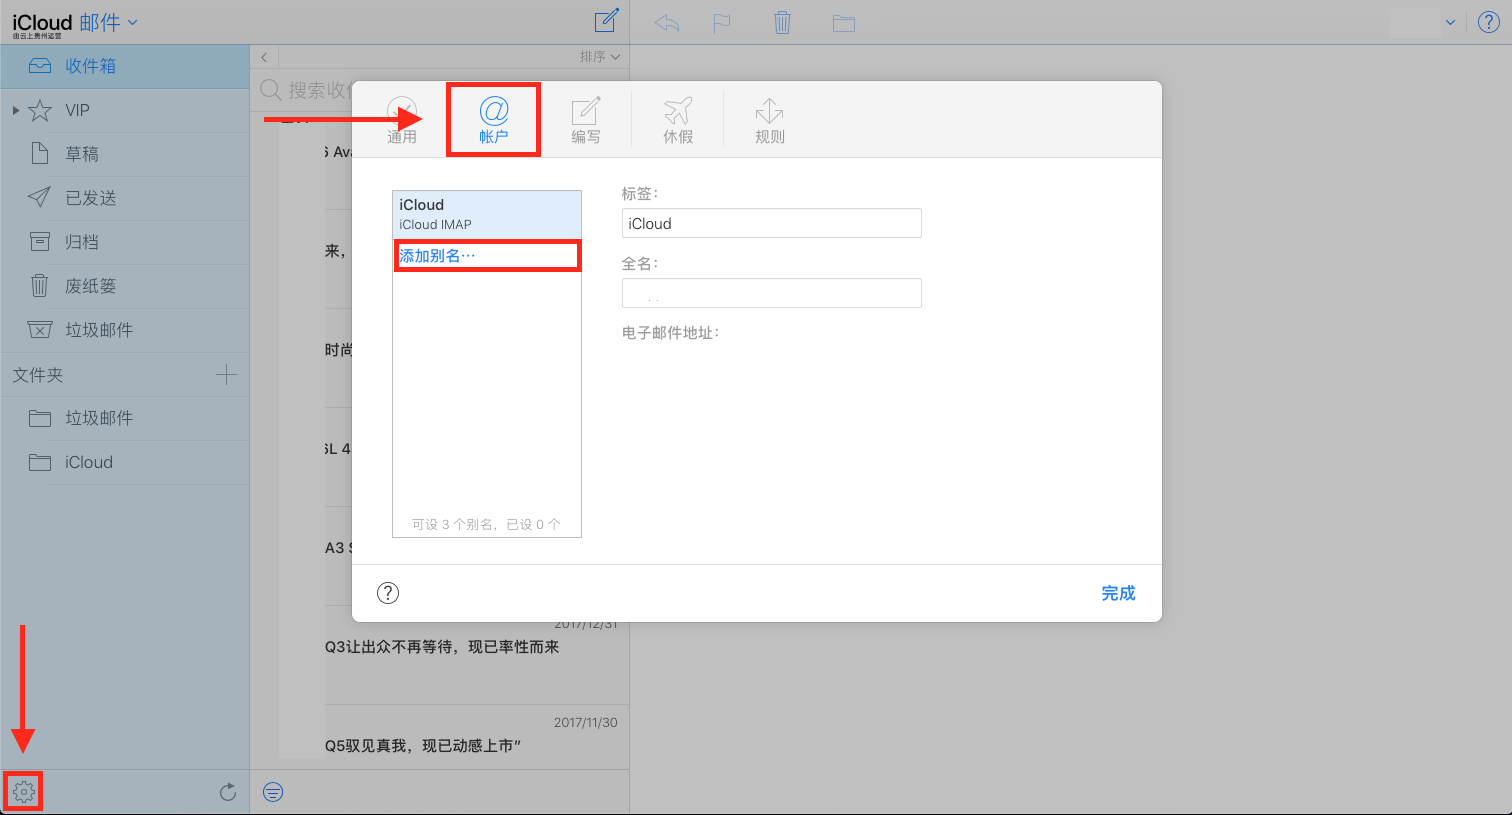Open the 排序 sort dropdown
1512x815 pixels.
600,57
